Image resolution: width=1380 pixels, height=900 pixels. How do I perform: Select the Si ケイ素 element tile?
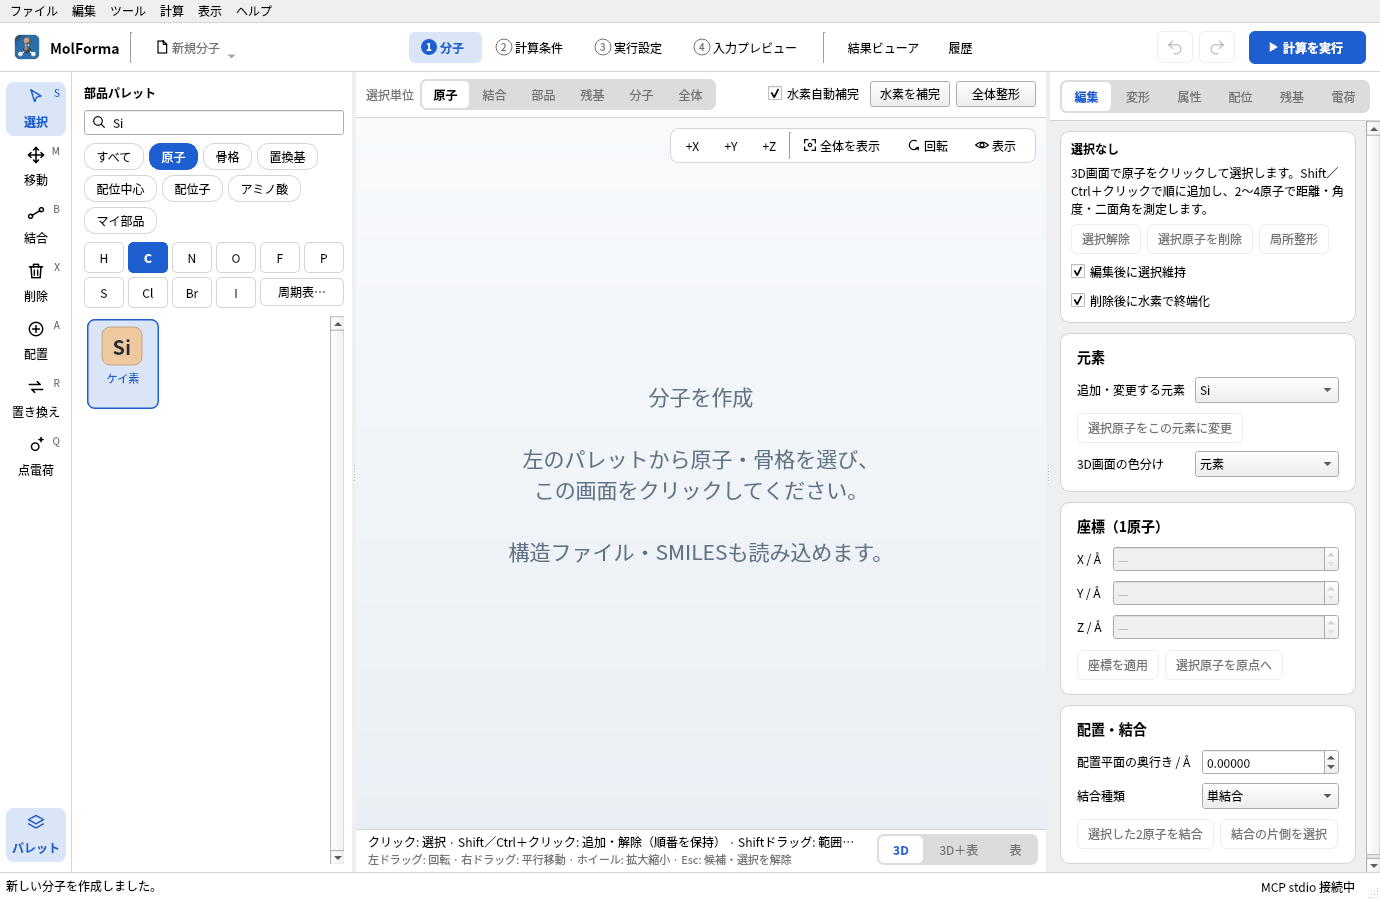point(123,364)
